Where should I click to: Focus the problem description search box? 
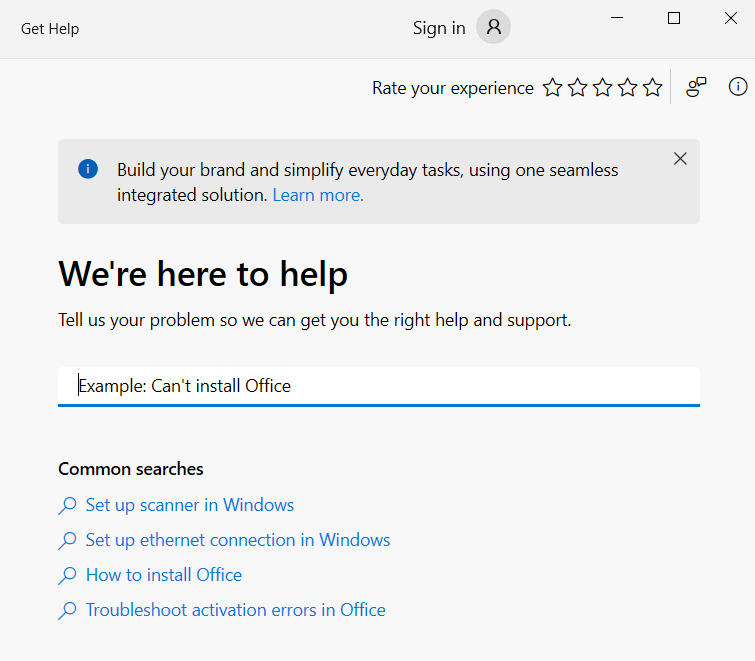coord(378,386)
